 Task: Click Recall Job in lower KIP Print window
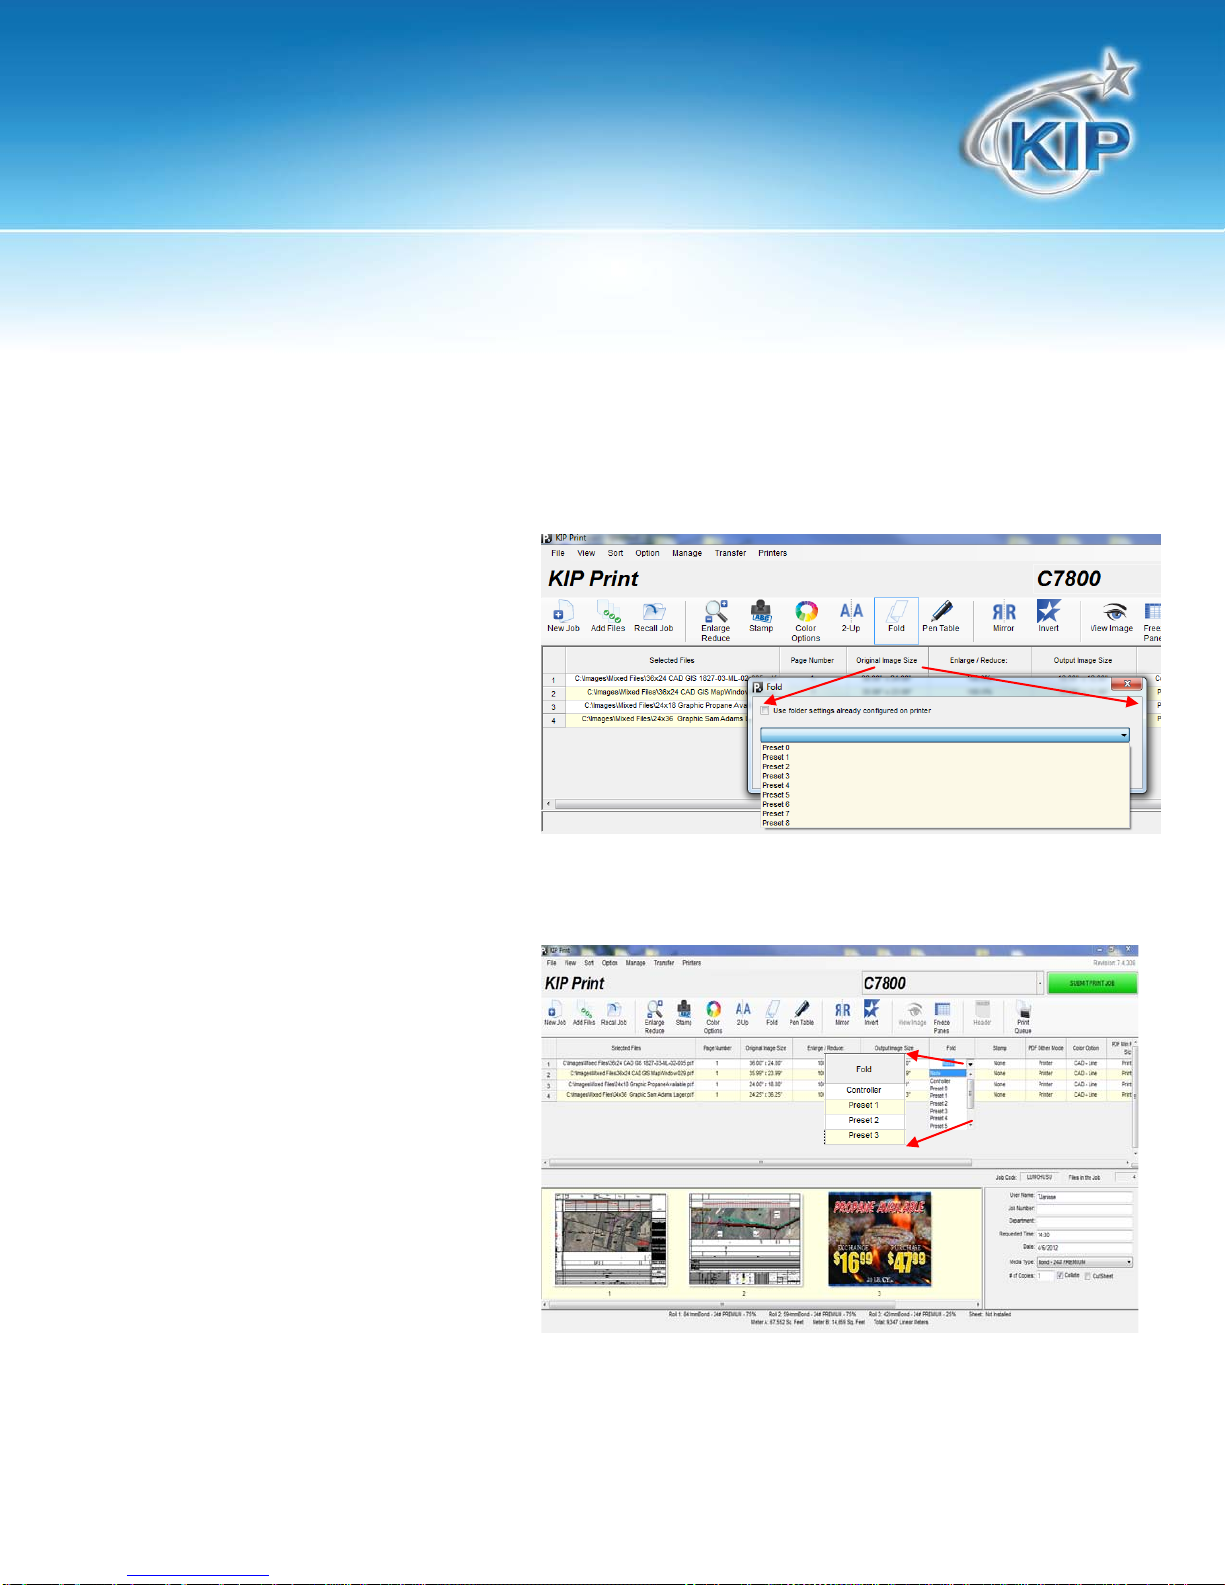(x=614, y=1014)
